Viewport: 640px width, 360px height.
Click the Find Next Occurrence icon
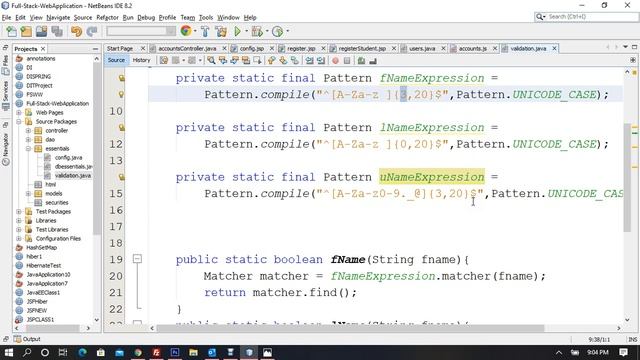coord(234,60)
